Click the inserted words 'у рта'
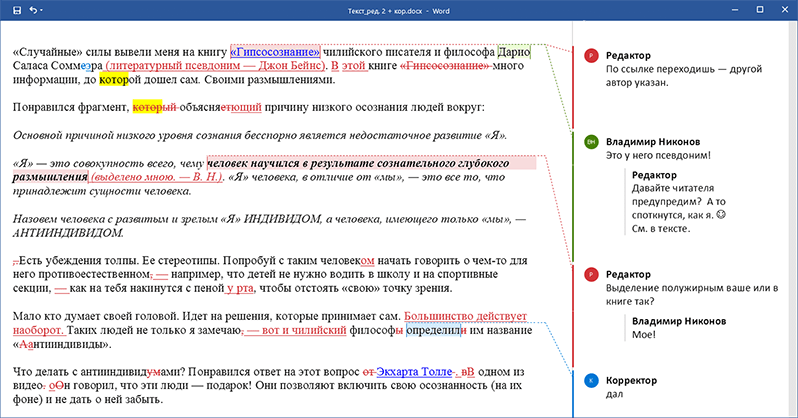 coord(240,288)
